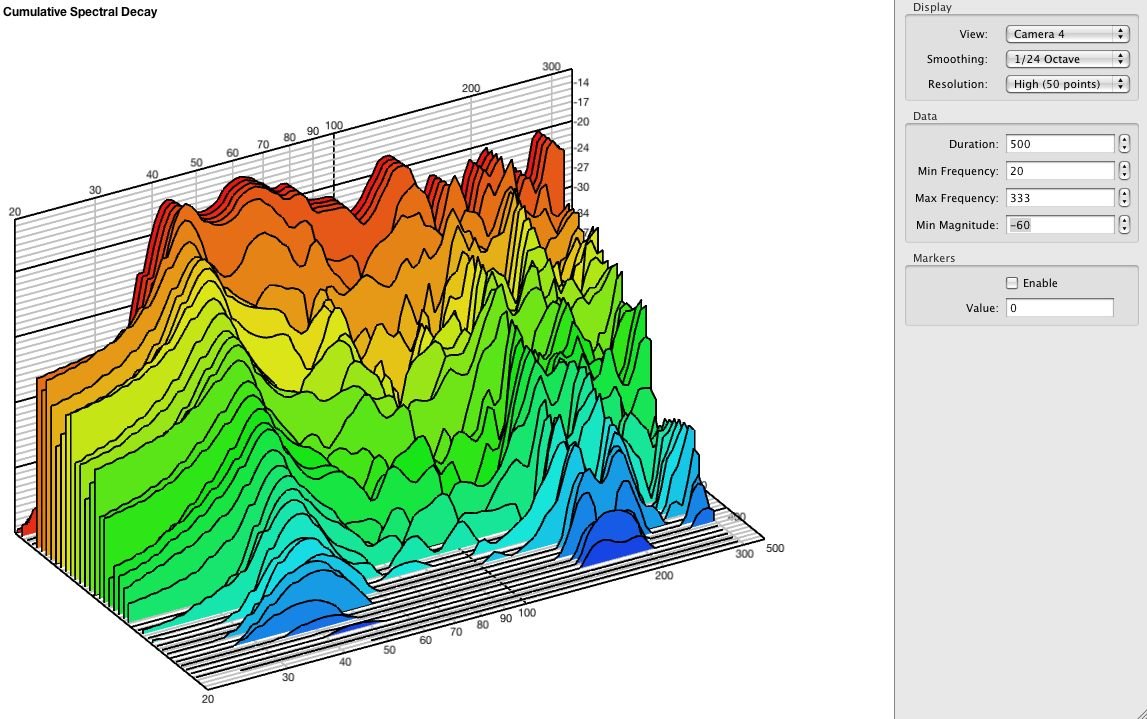Step Min Magnitude up with its arrow
Image resolution: width=1147 pixels, height=719 pixels.
tap(1125, 221)
